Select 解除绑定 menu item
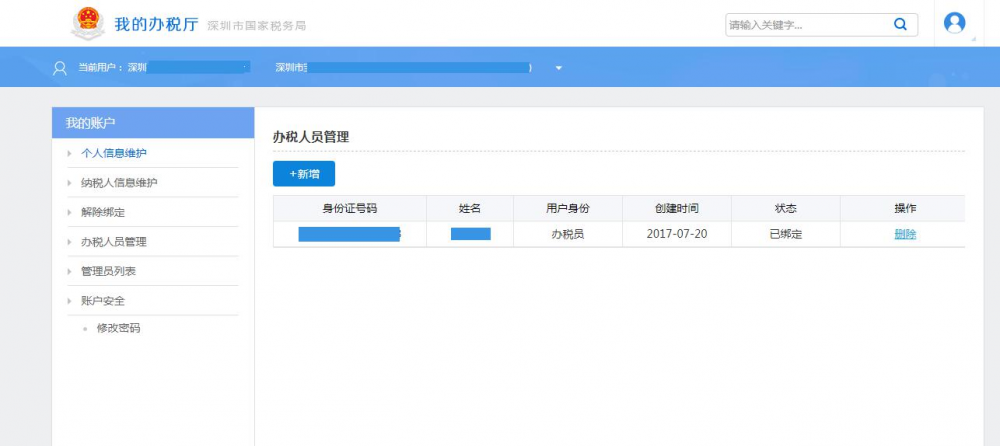This screenshot has height=446, width=1000. 103,212
